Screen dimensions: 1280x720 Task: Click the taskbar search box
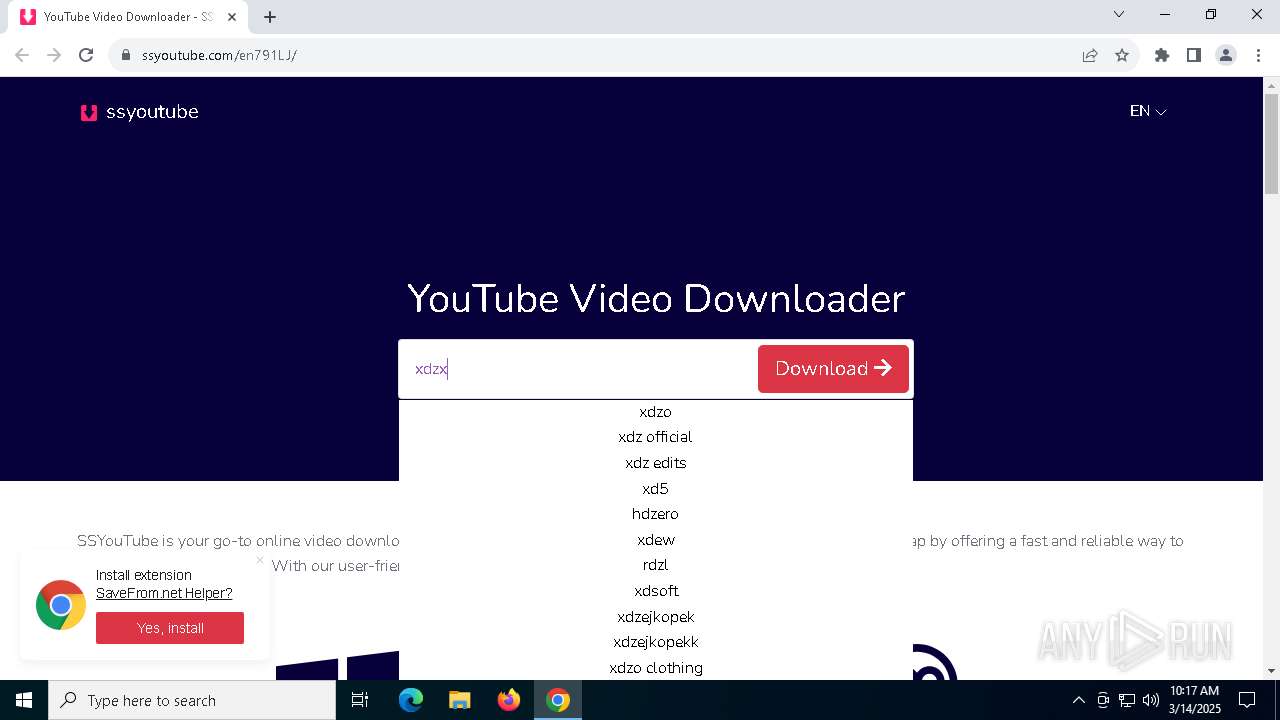(192, 700)
